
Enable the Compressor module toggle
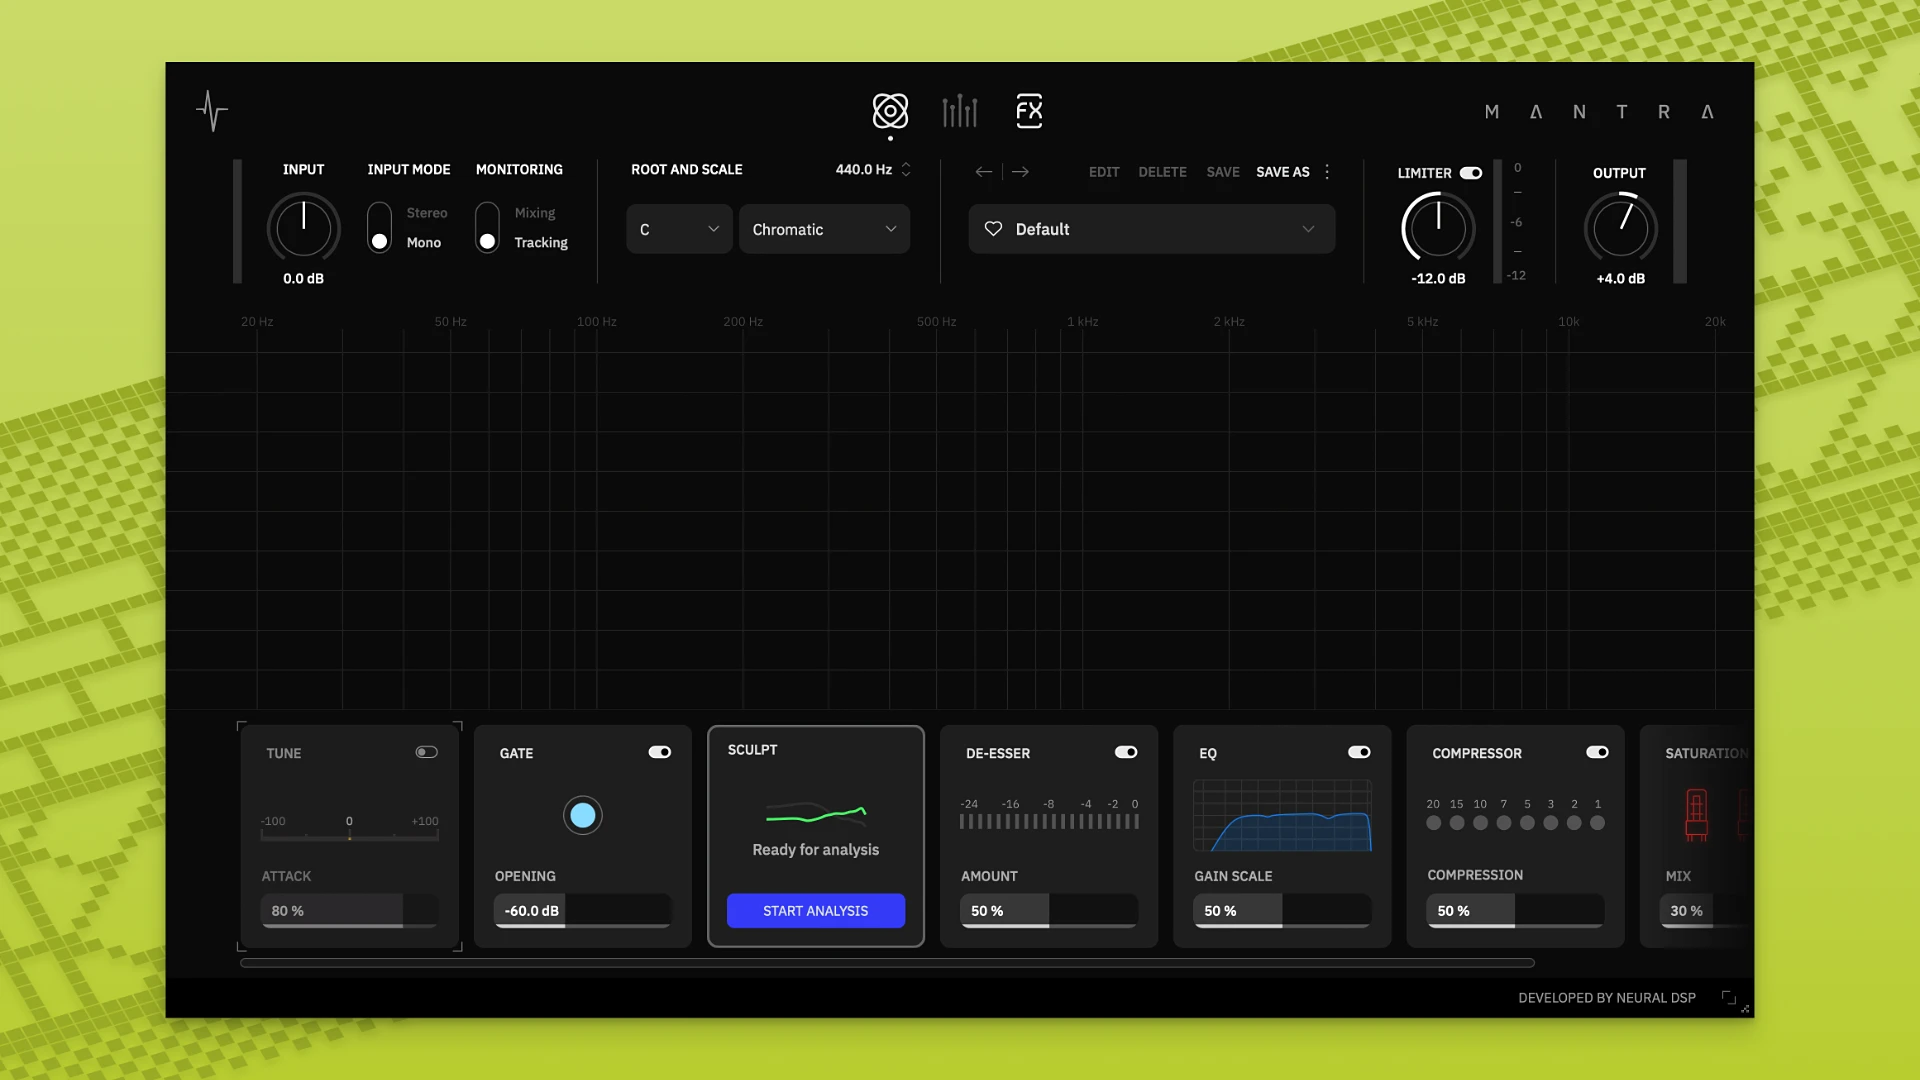coord(1597,752)
